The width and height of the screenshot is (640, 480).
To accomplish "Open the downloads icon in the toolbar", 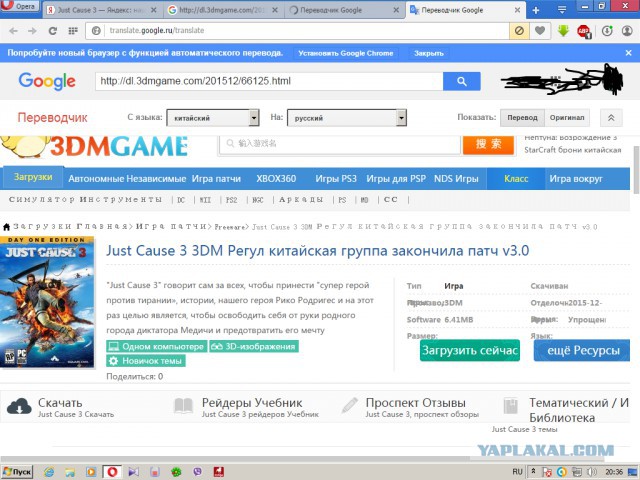I will point(607,31).
